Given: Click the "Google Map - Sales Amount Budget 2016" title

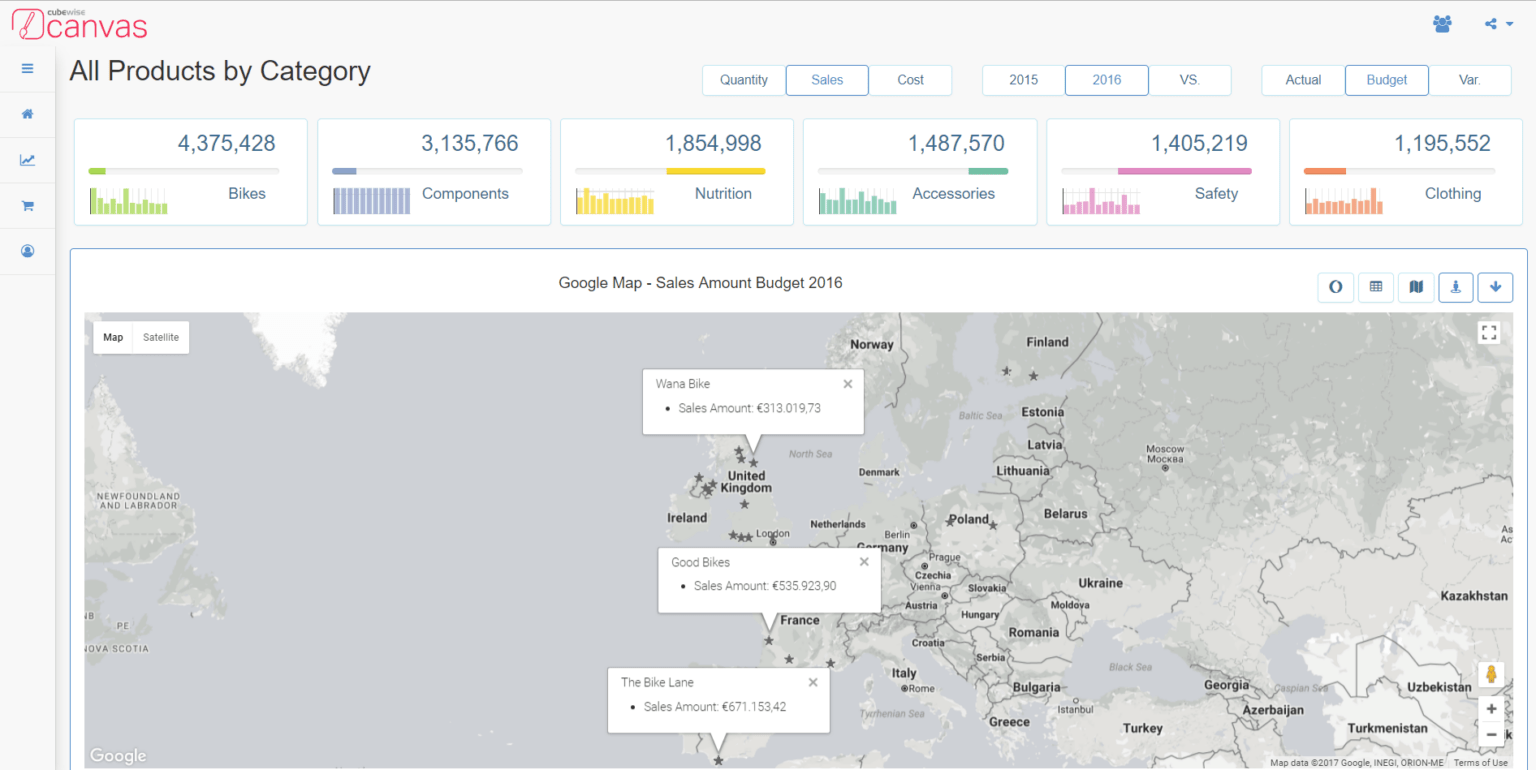Looking at the screenshot, I should pyautogui.click(x=700, y=283).
